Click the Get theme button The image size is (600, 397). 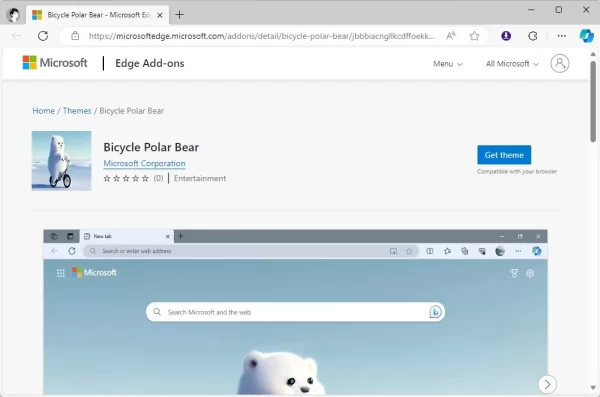504,155
